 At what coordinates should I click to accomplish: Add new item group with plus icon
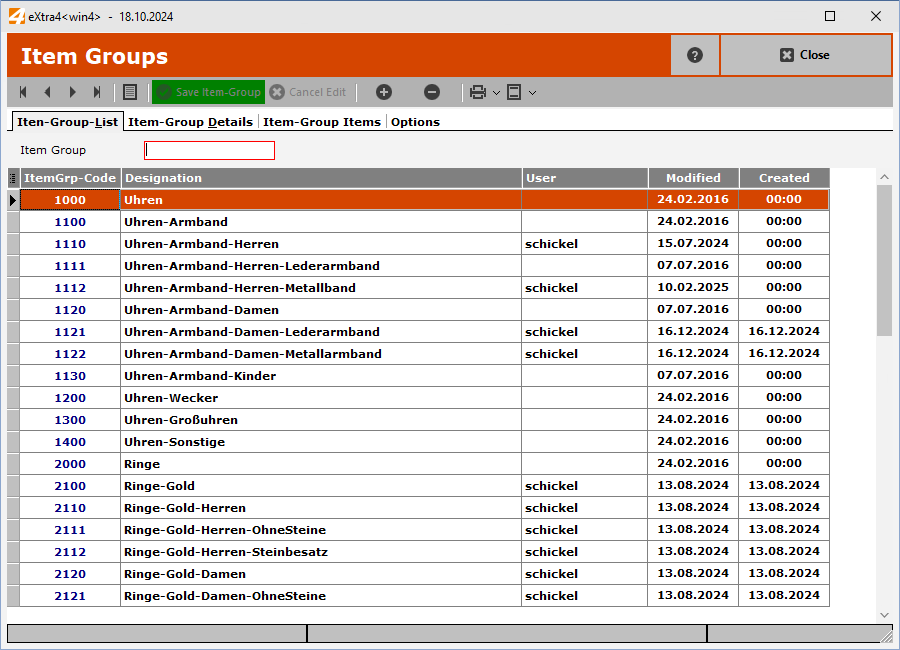point(384,92)
